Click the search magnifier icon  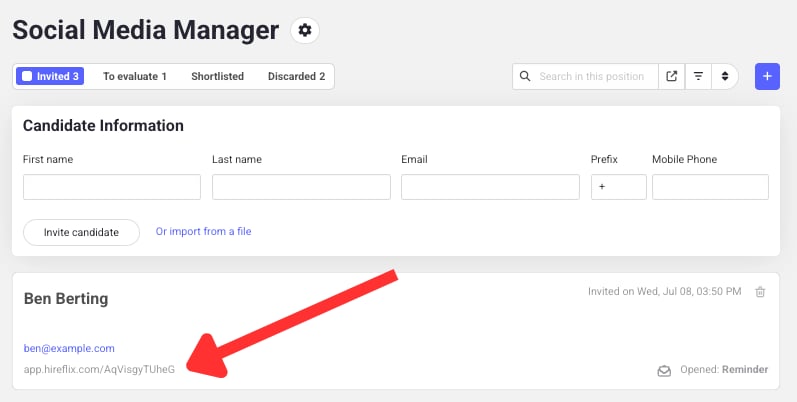pos(525,76)
